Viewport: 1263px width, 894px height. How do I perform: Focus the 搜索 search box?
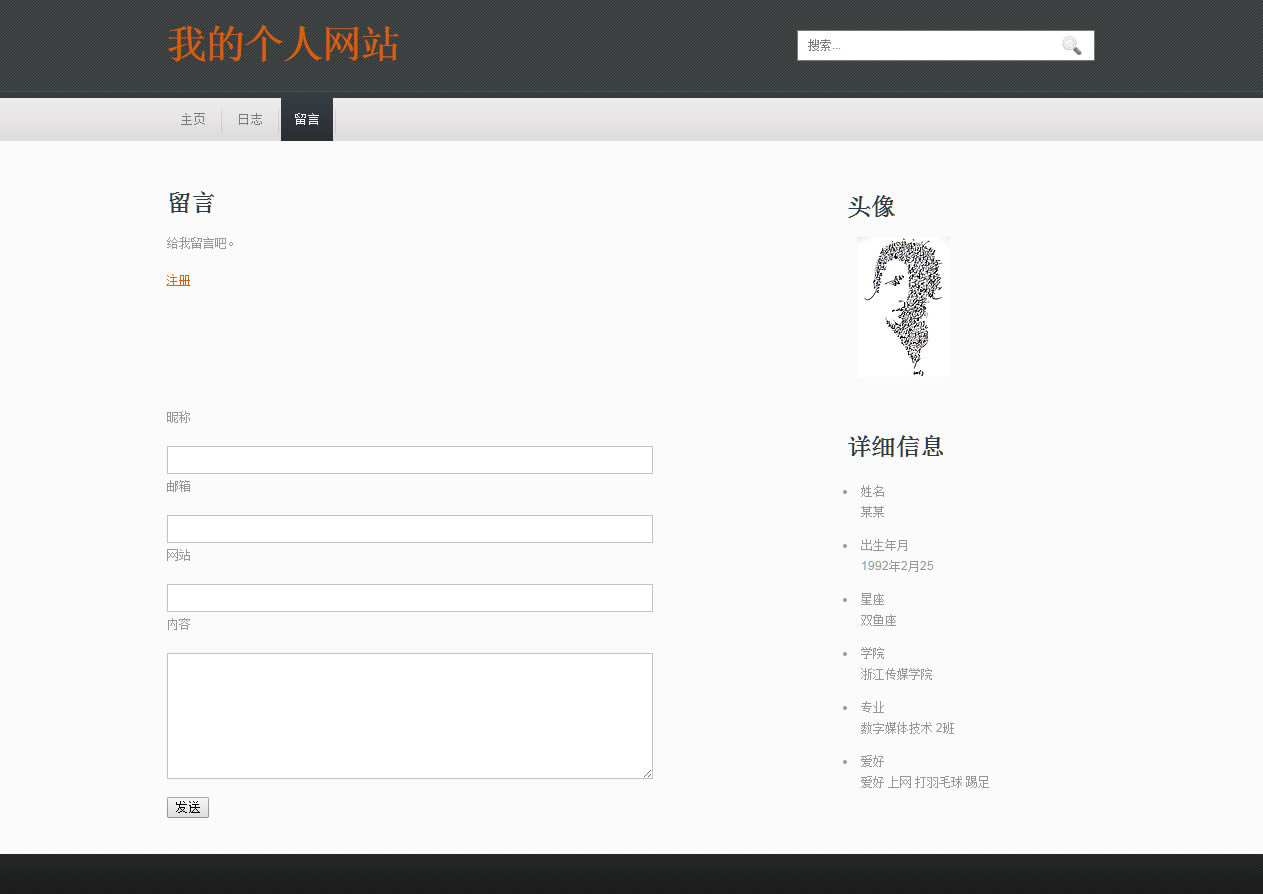point(925,46)
